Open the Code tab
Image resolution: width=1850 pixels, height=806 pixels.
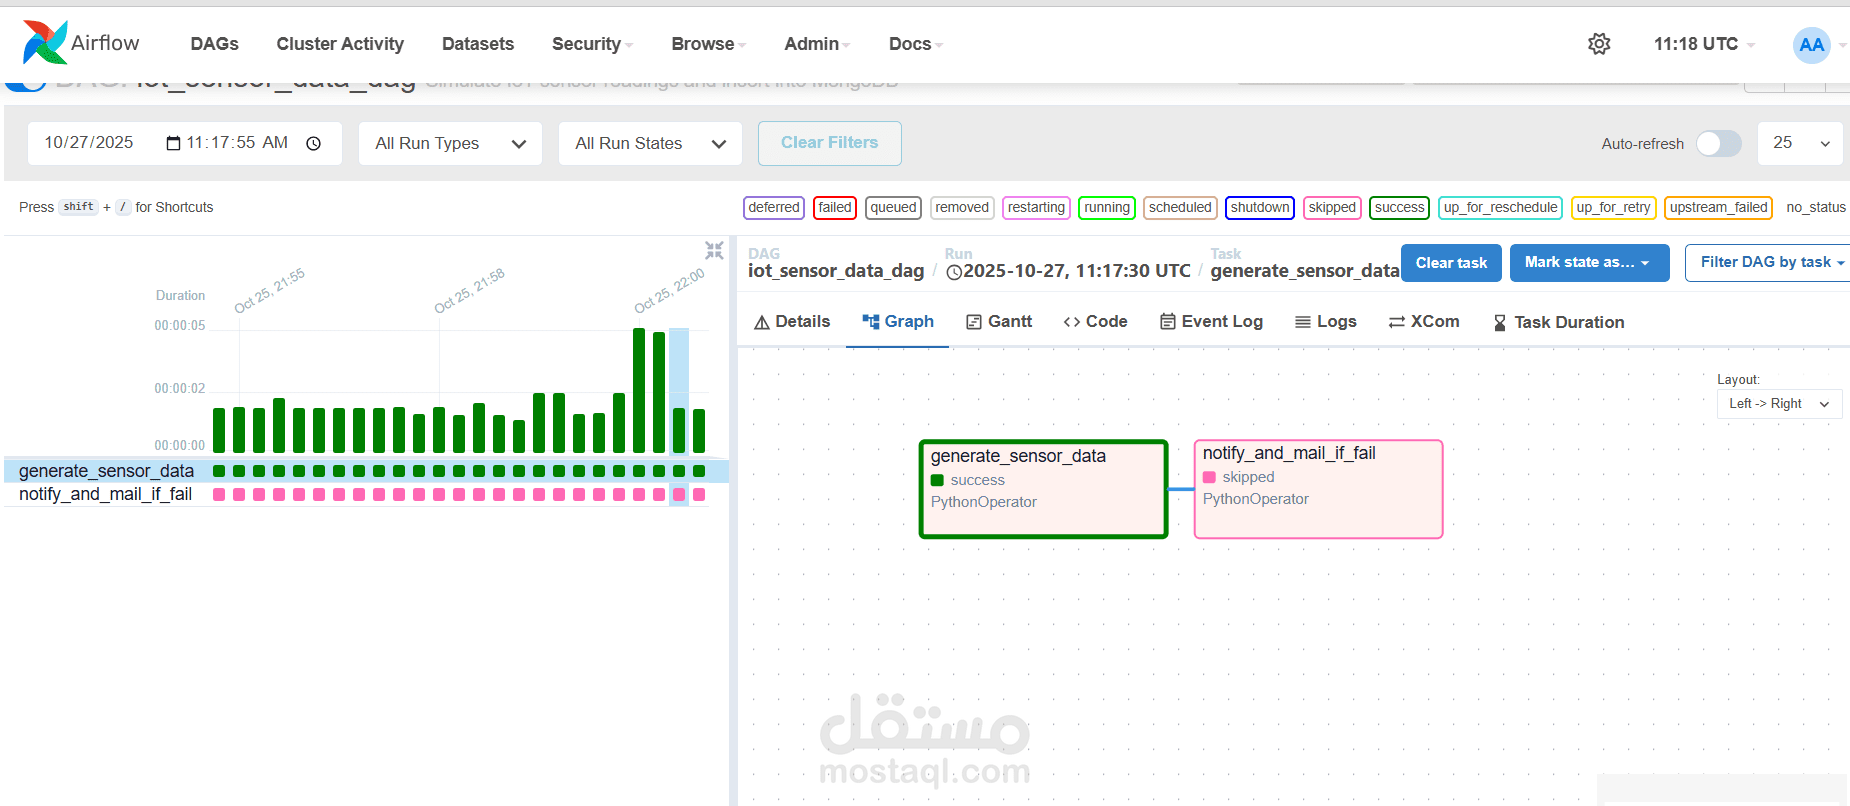pos(1095,321)
